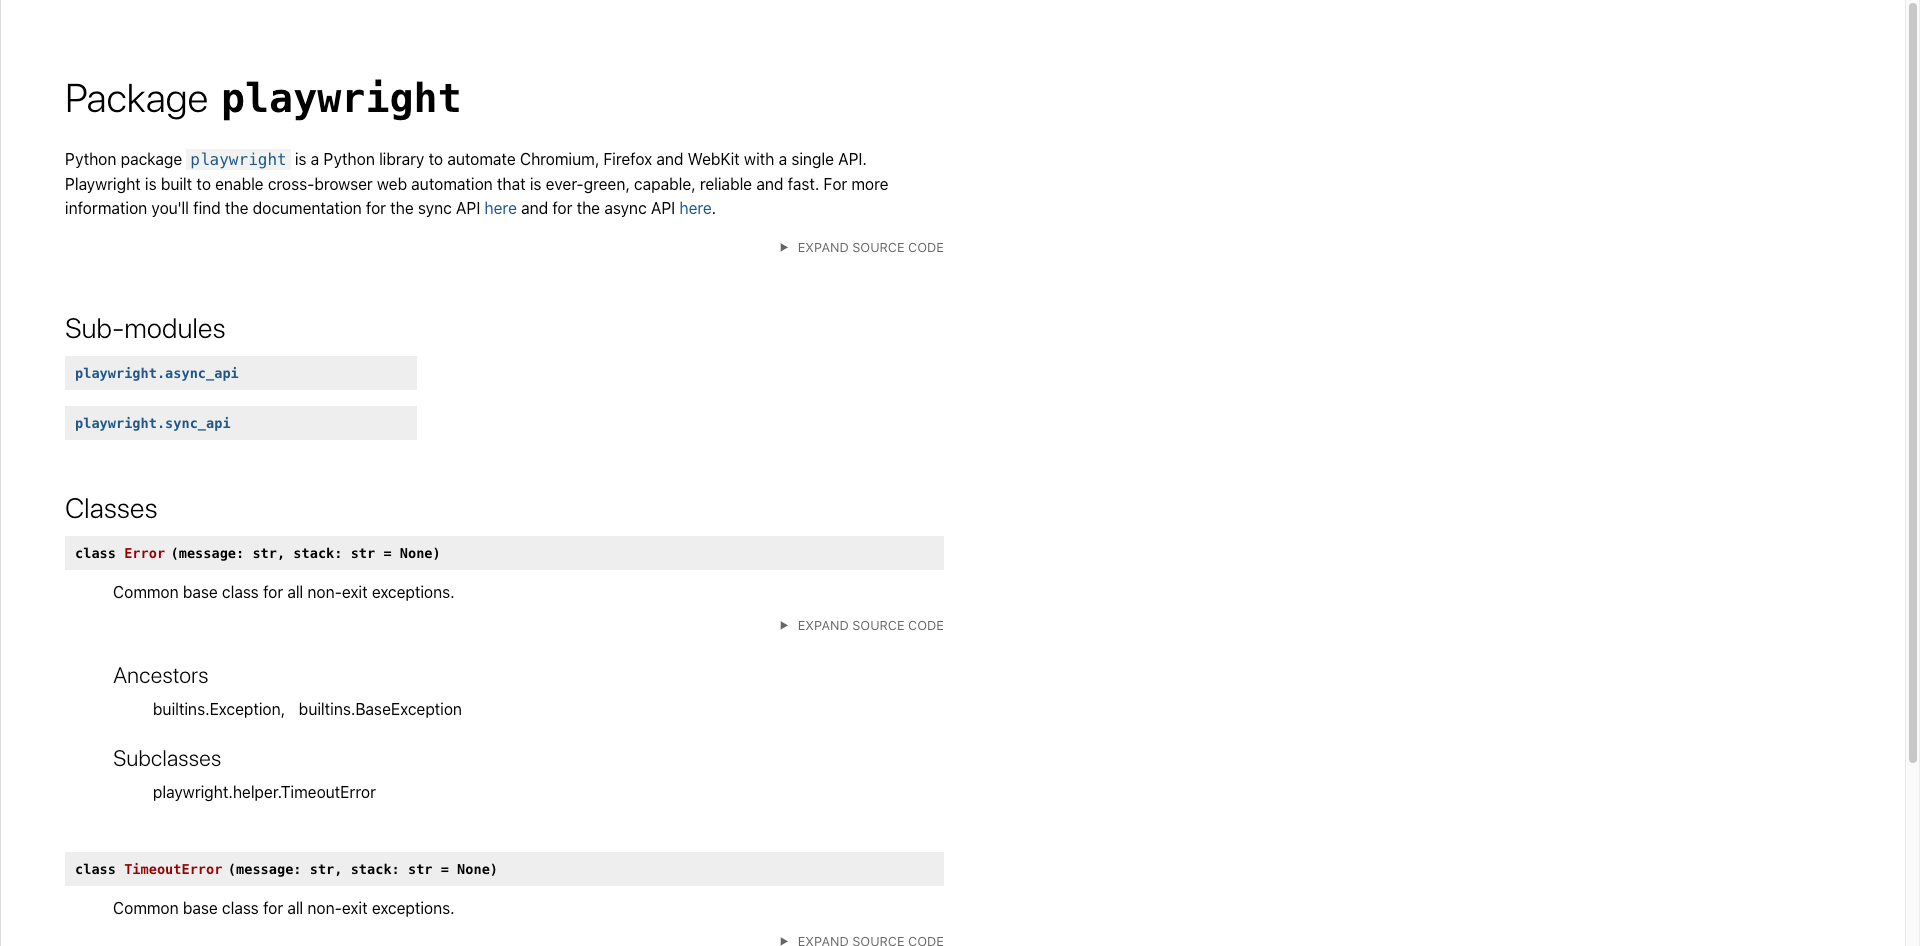Screen dimensions: 1920x946
Task: Follow the async API 'here' documentation link
Action: (x=695, y=208)
